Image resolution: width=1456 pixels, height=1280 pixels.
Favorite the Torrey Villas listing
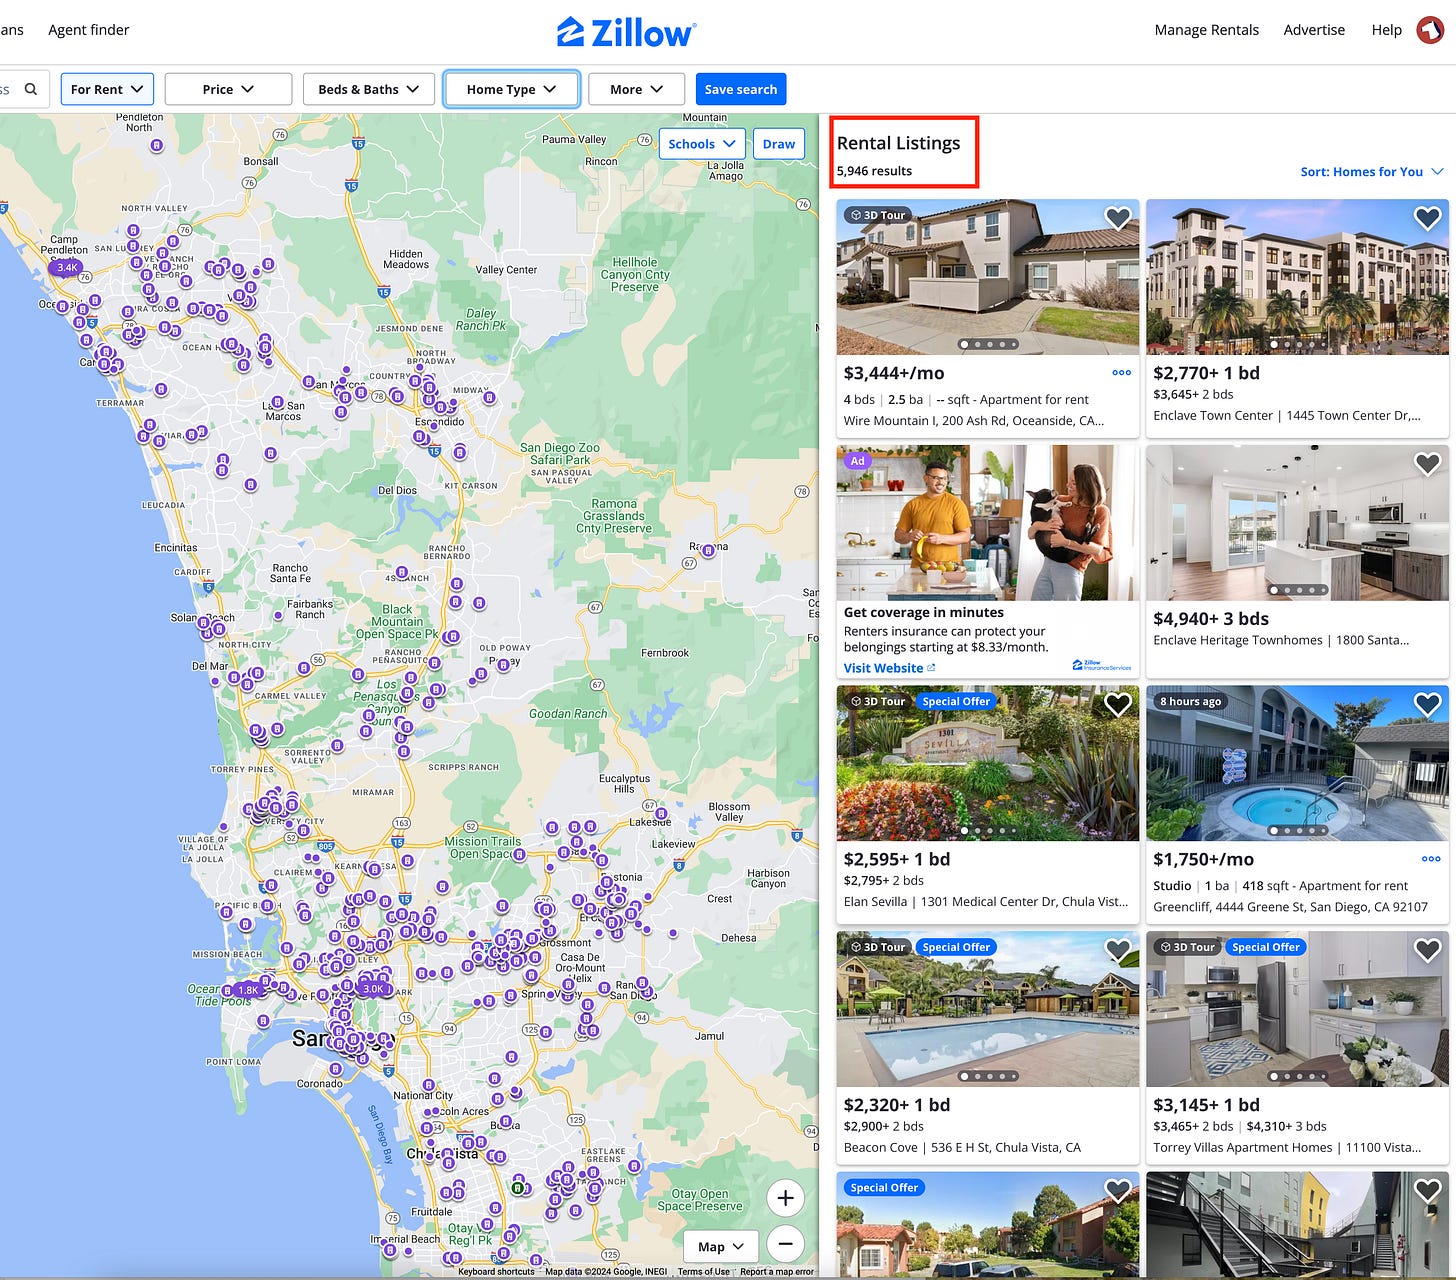pyautogui.click(x=1427, y=950)
